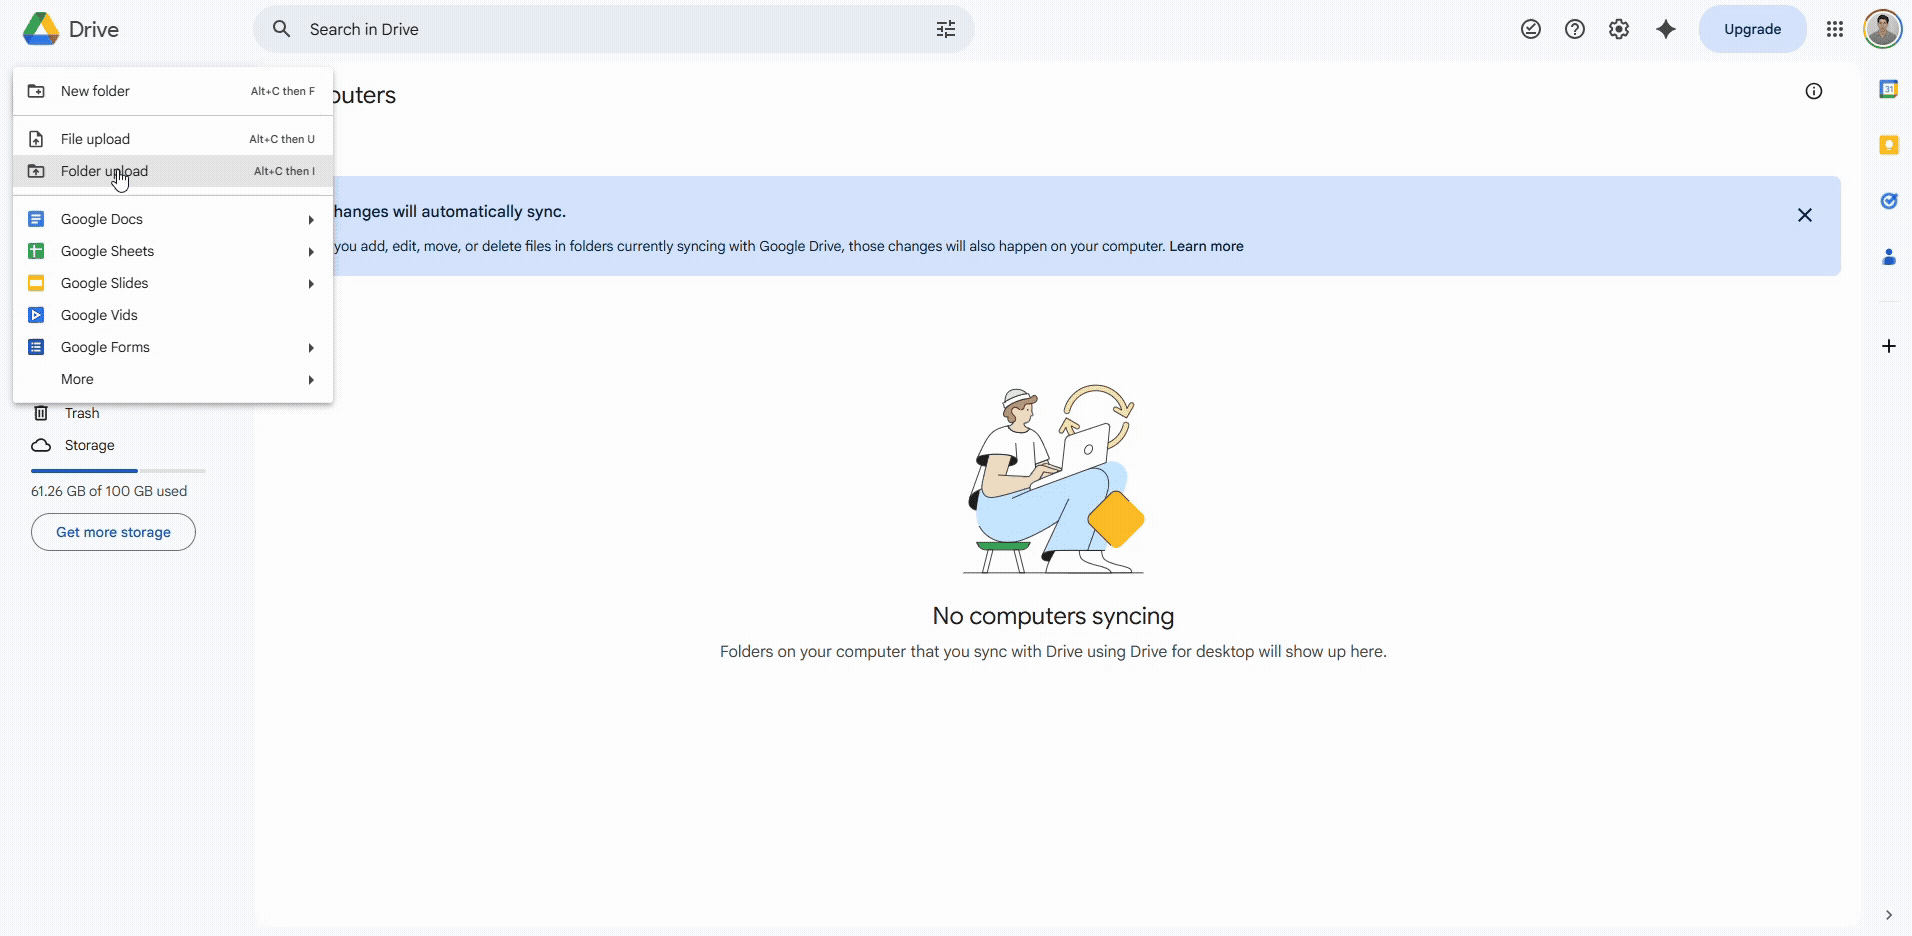
Task: Open the account profile picture
Action: 1883,29
